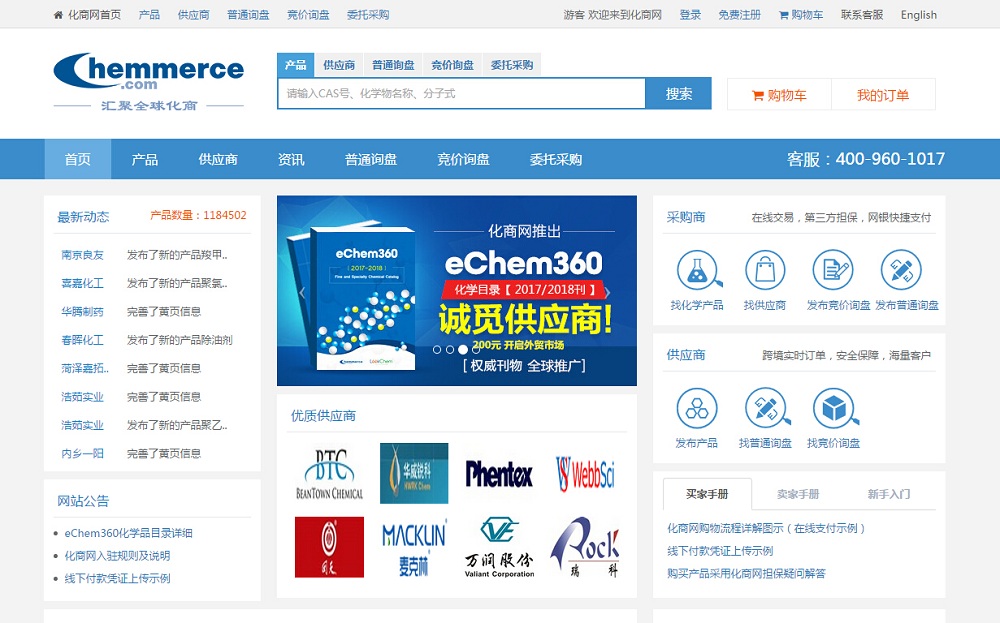Select the second banner carousel dot
Image resolution: width=1000 pixels, height=623 pixels.
[450, 349]
